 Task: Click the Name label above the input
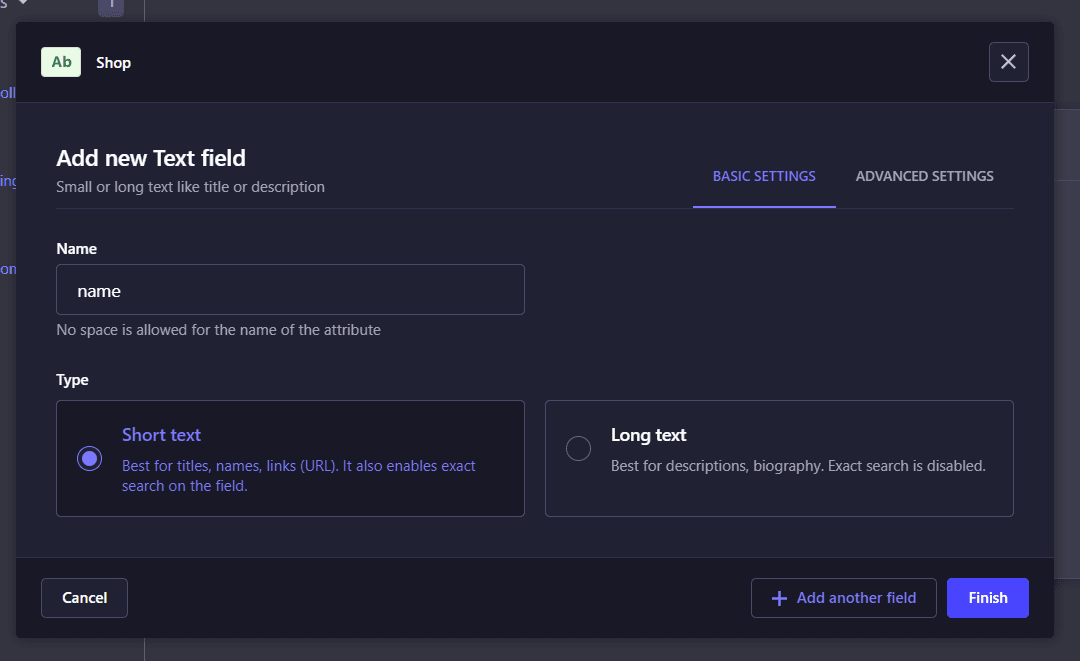tap(77, 248)
